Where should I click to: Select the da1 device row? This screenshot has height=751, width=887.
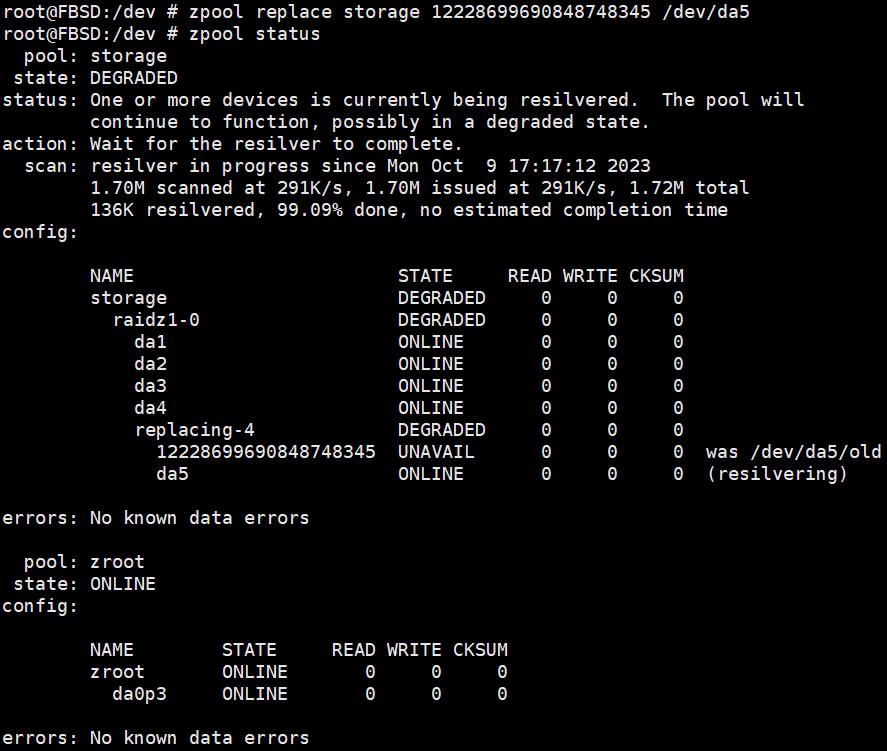408,342
